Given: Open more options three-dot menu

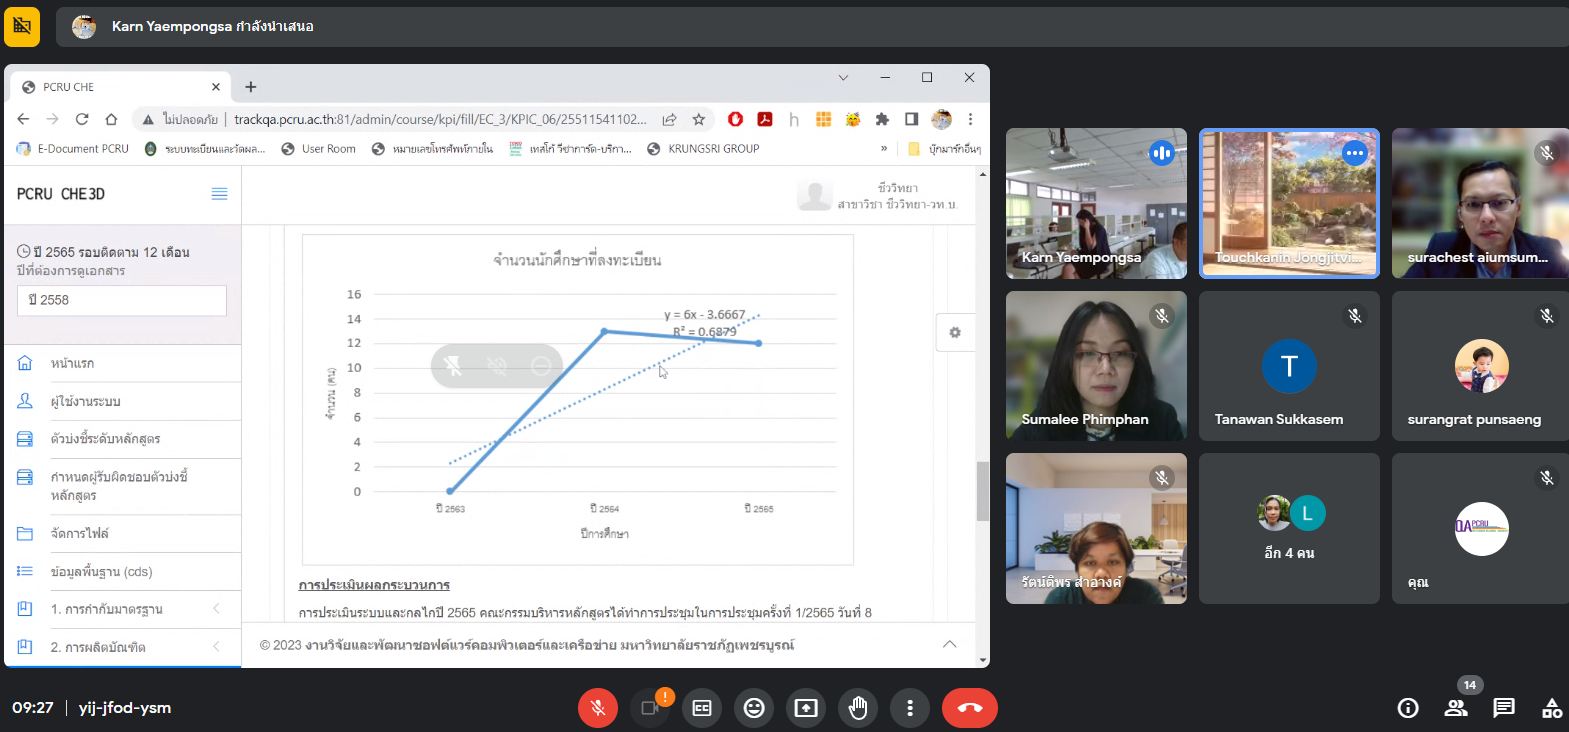Looking at the screenshot, I should [x=910, y=708].
